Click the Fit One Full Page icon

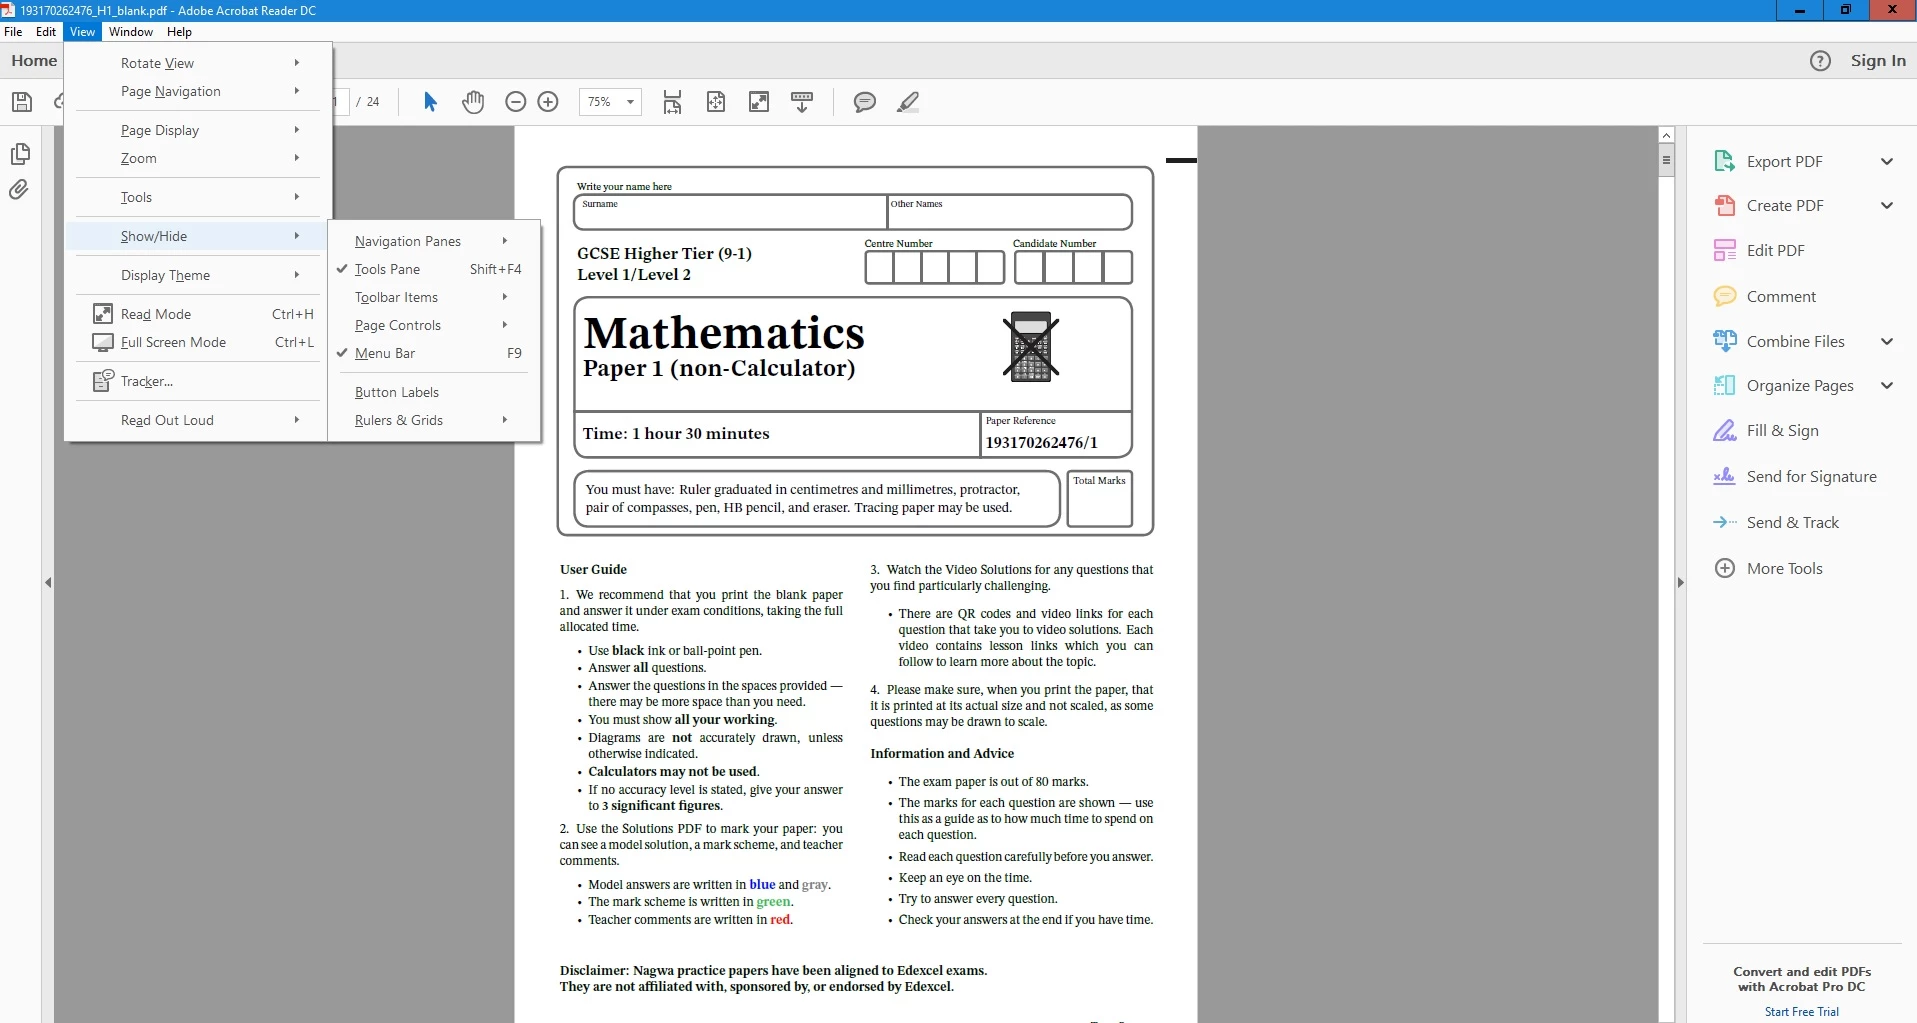716,102
